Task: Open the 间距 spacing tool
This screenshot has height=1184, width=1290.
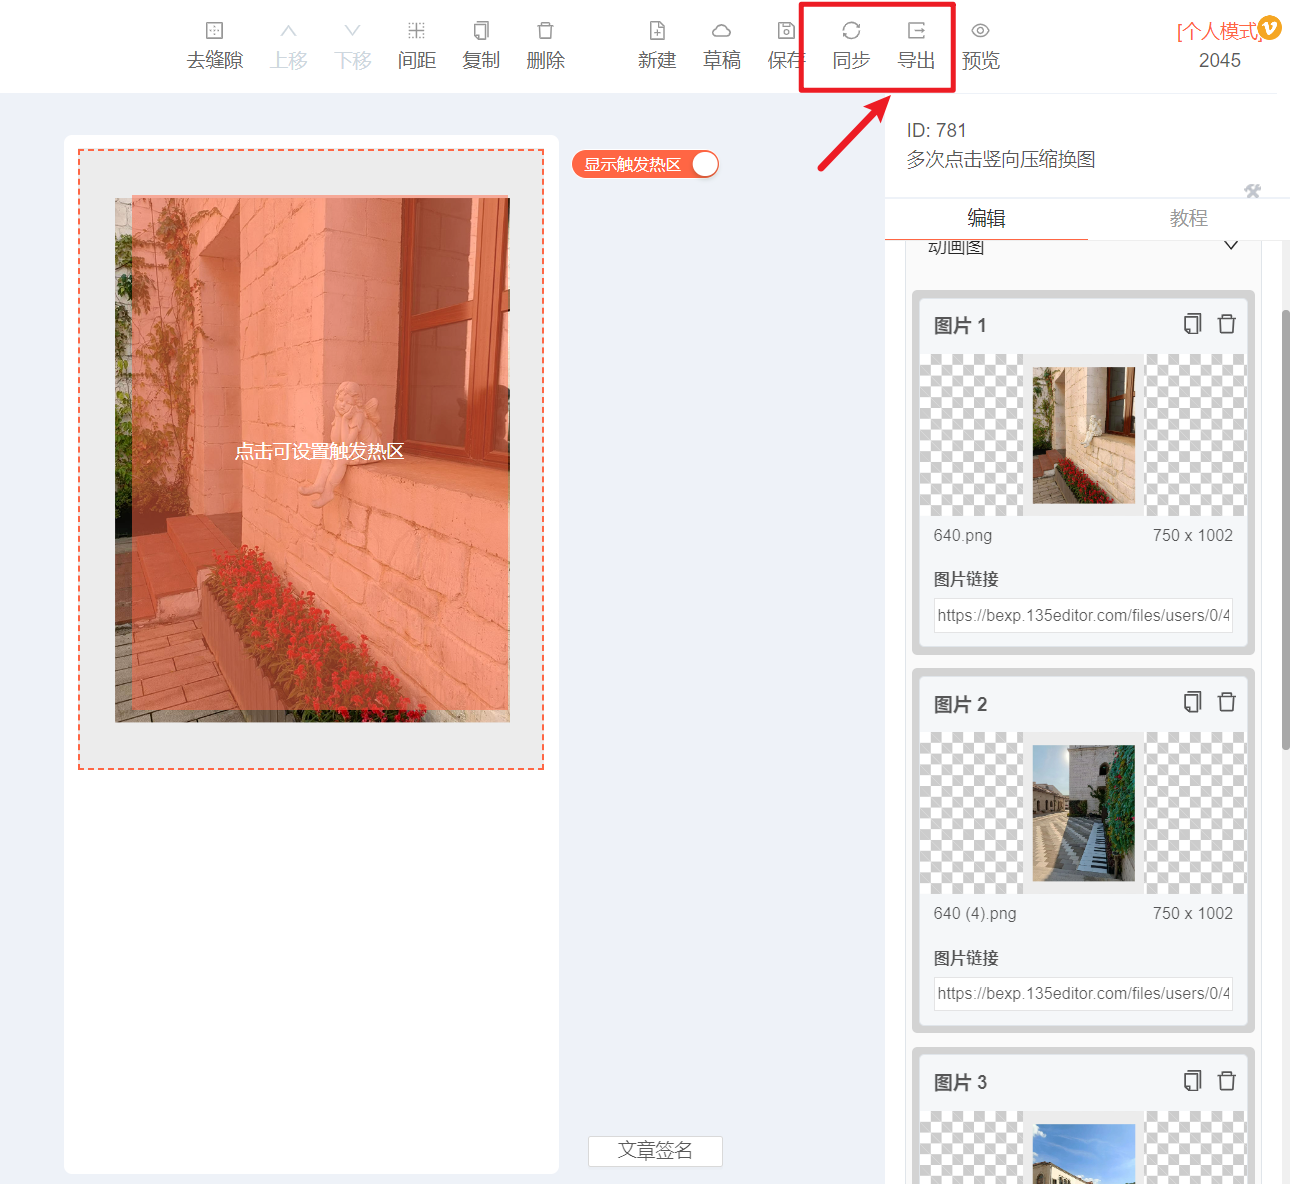Action: [417, 46]
